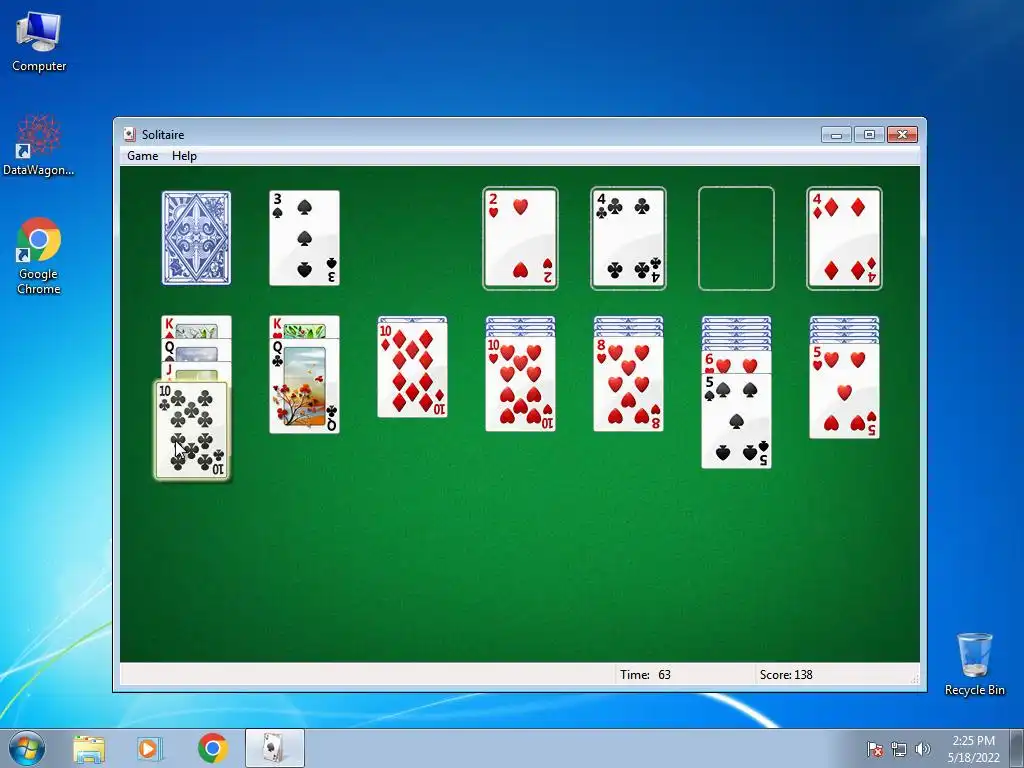
Task: Select the 3 of spades waste card
Action: tap(304, 238)
